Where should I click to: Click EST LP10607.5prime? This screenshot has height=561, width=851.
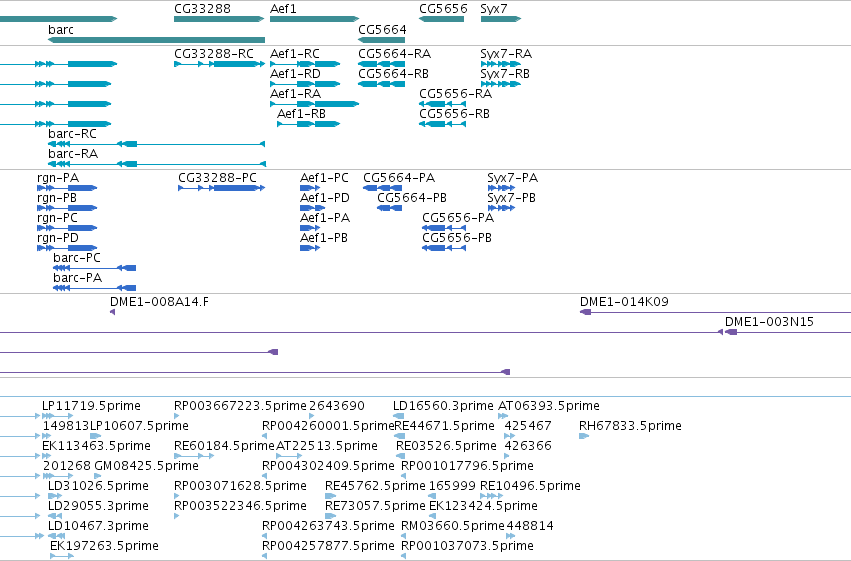pyautogui.click(x=139, y=426)
